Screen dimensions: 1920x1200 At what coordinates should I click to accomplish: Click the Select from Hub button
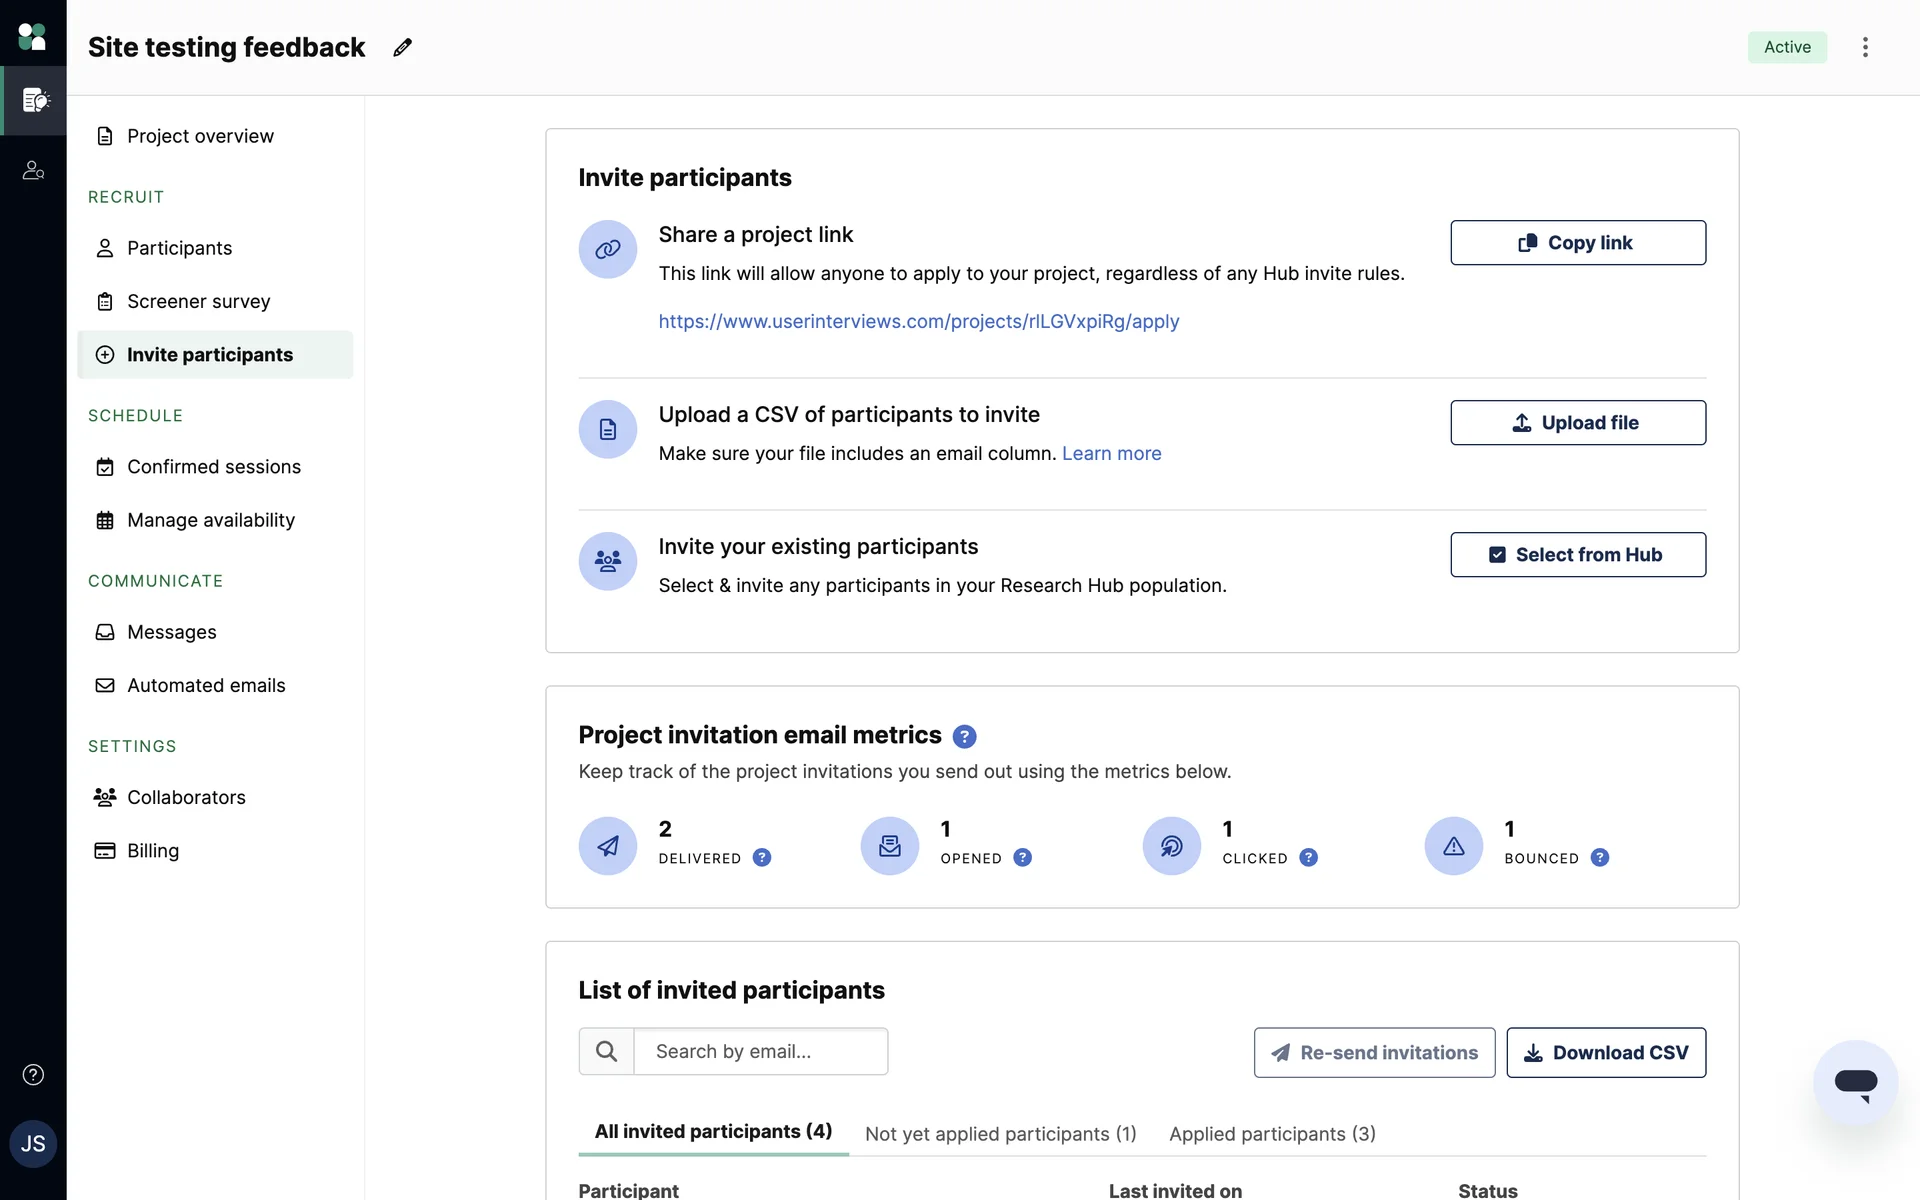click(1578, 555)
